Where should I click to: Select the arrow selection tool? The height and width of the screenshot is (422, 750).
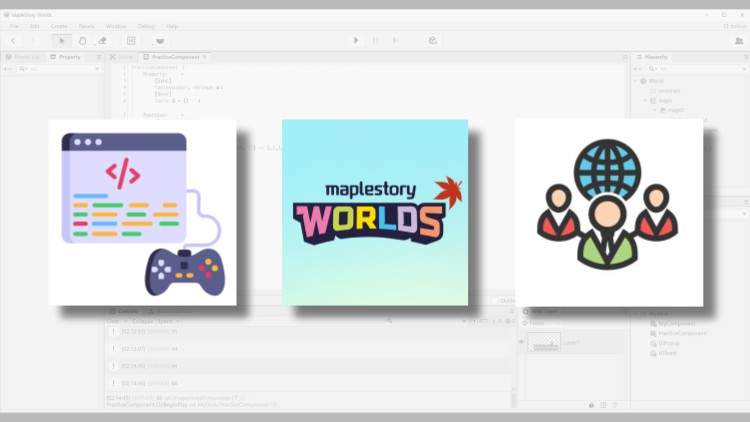pos(62,41)
